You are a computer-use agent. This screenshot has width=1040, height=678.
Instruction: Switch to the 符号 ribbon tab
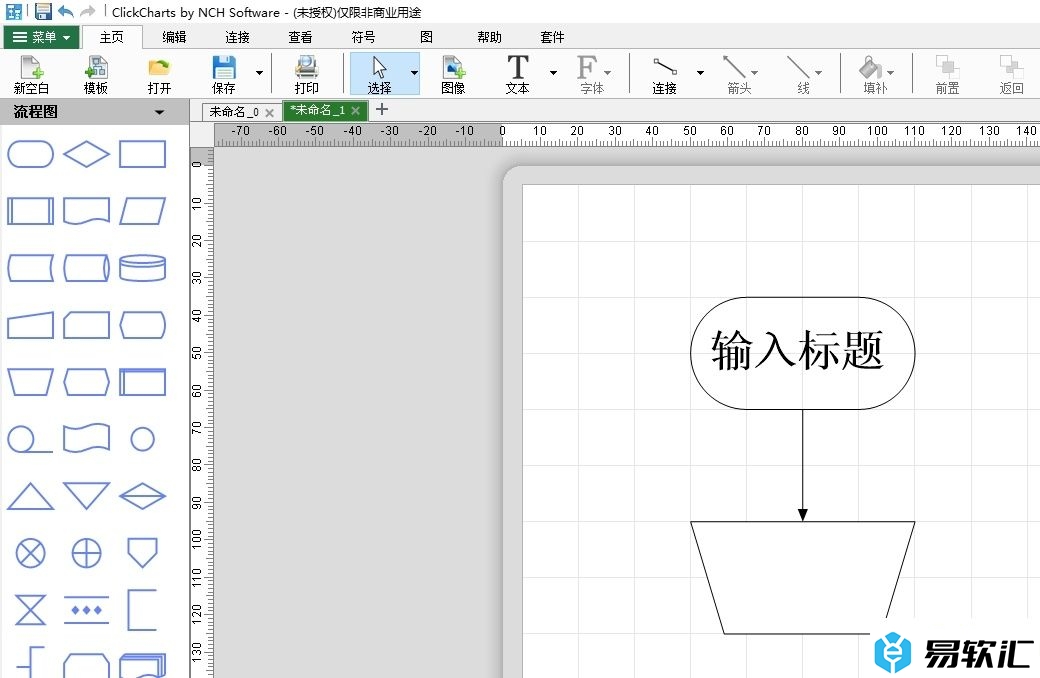click(x=363, y=37)
